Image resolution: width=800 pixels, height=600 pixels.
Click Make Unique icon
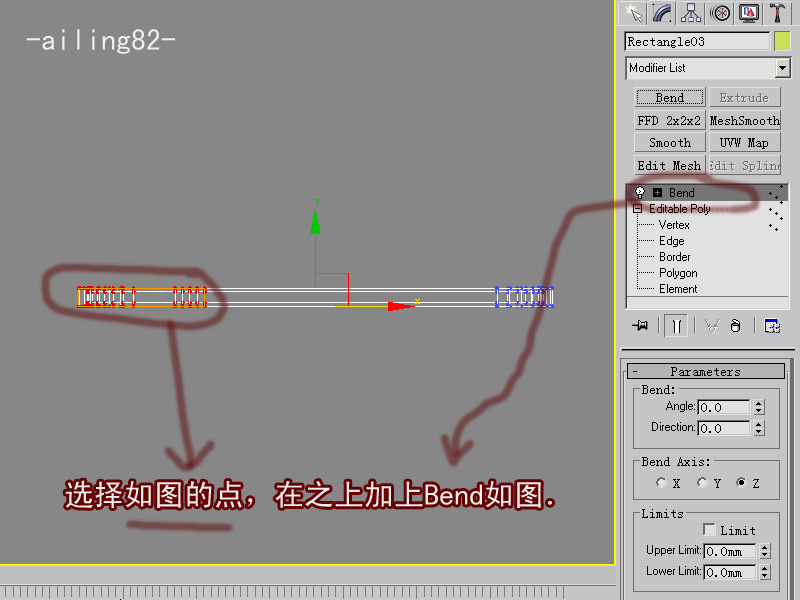tap(712, 326)
